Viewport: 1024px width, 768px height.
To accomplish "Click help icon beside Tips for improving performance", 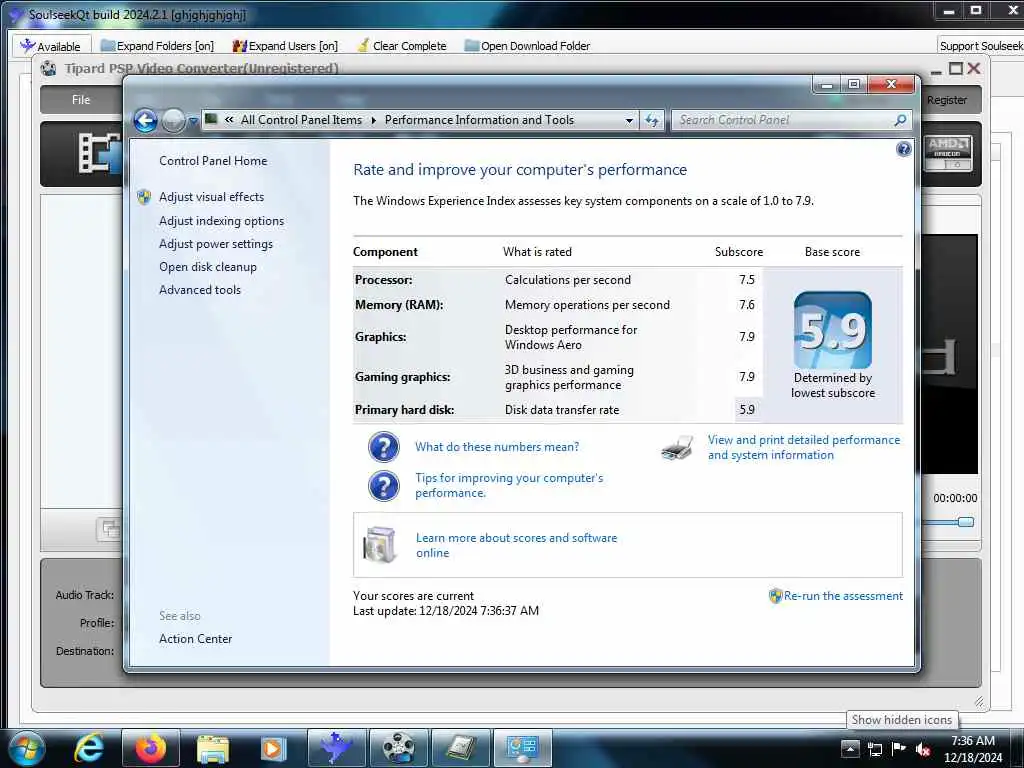I will (x=383, y=487).
